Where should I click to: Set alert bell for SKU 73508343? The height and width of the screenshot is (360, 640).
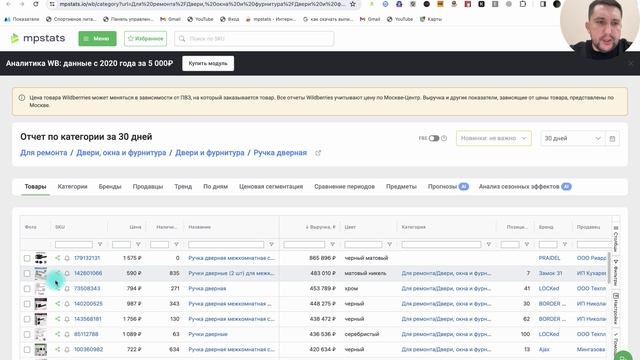(67, 289)
